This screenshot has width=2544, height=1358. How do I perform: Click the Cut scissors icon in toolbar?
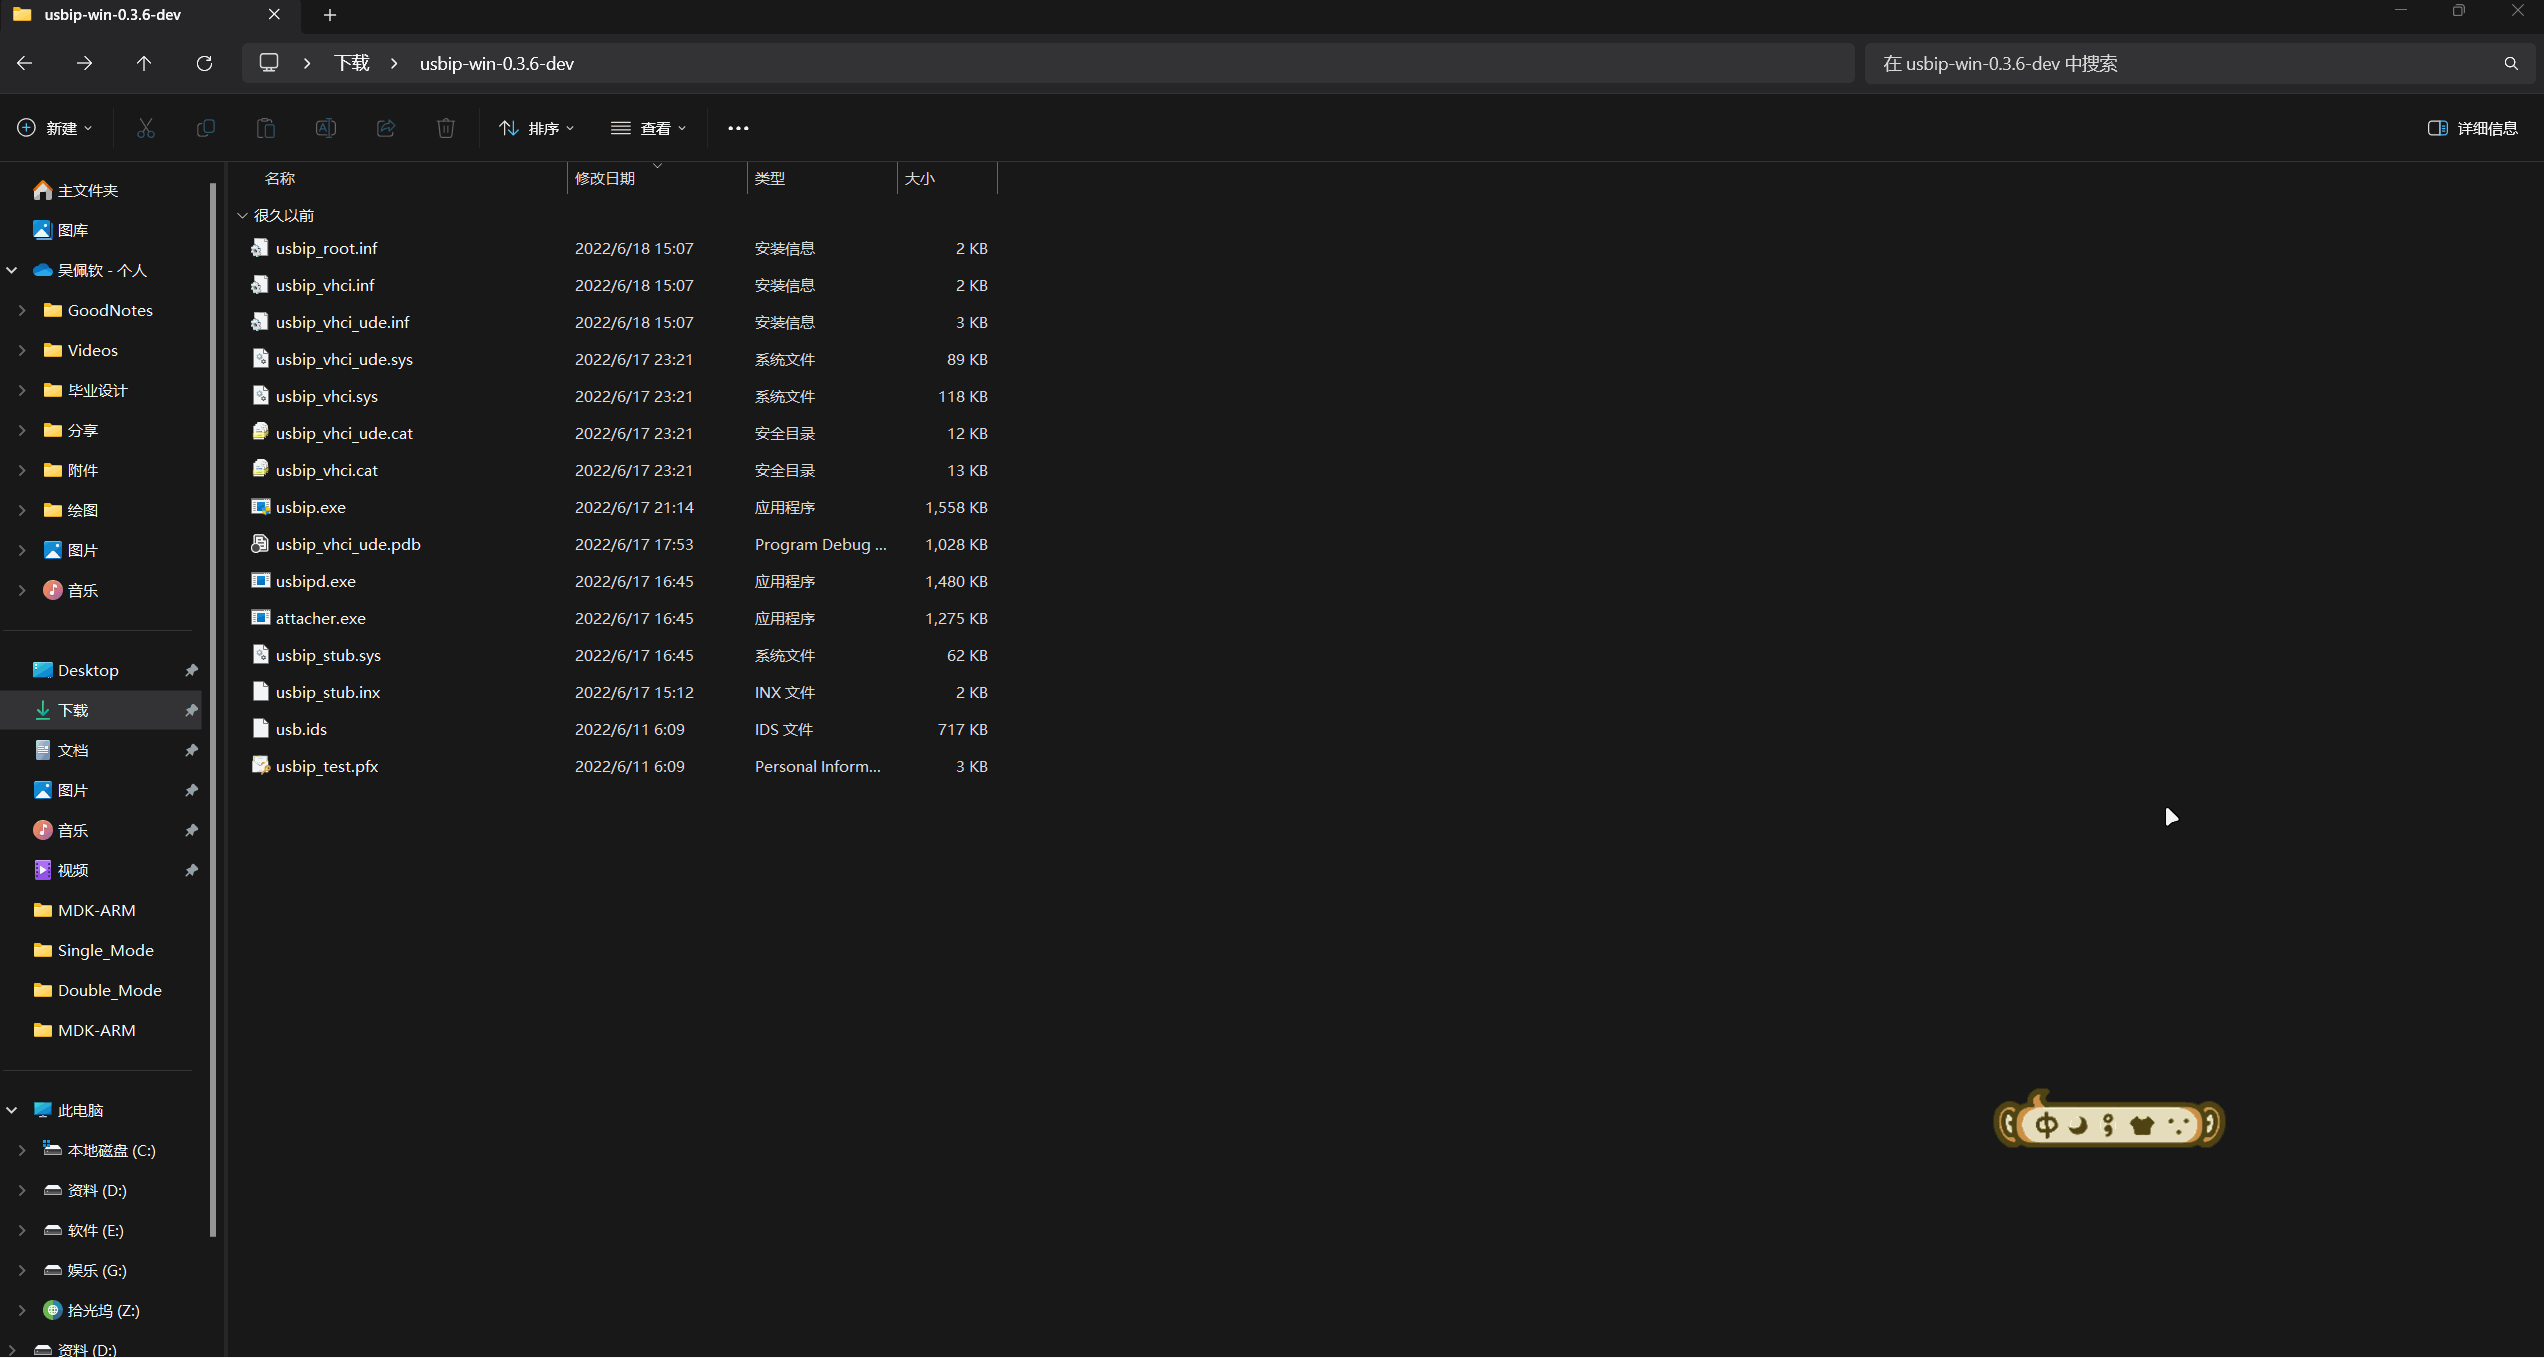(x=146, y=128)
